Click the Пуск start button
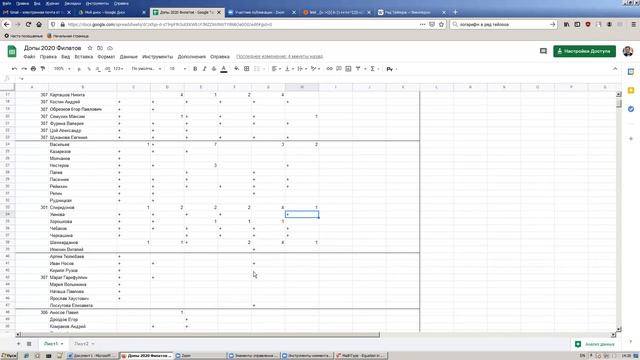640x360 pixels. (9, 356)
